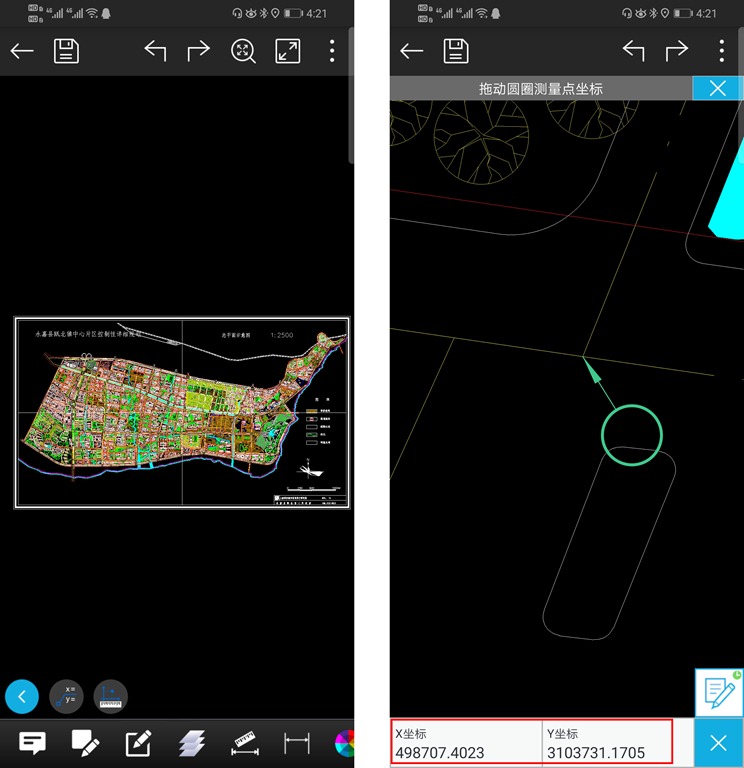
Task: Select the coordinate ruler measure tool
Action: click(x=111, y=696)
